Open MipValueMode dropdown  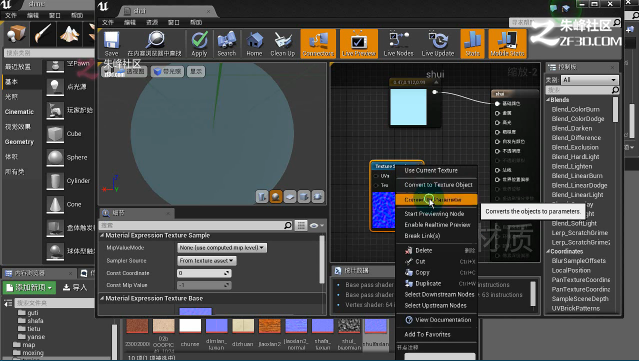tap(222, 248)
